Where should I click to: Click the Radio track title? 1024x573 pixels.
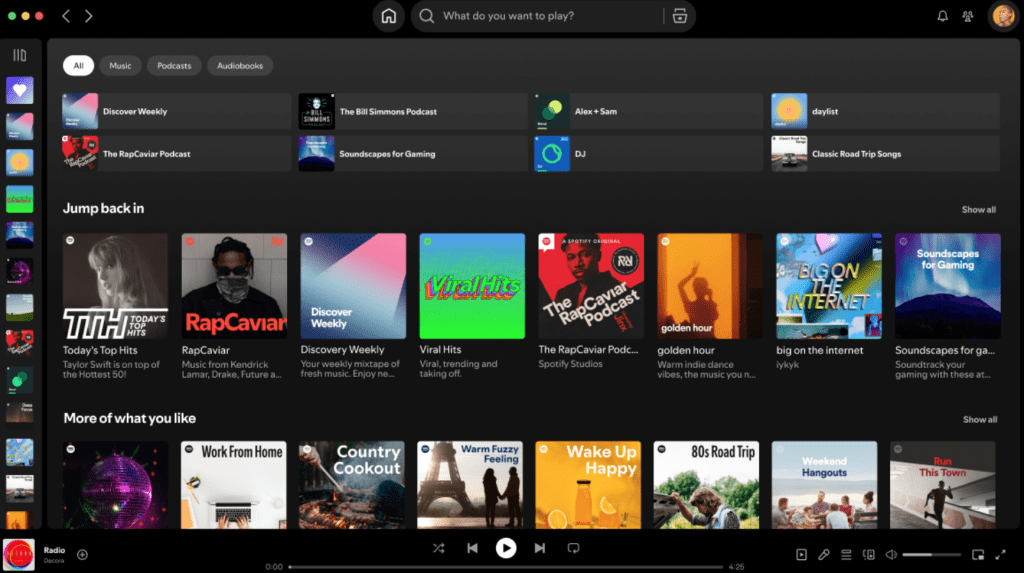(54, 550)
